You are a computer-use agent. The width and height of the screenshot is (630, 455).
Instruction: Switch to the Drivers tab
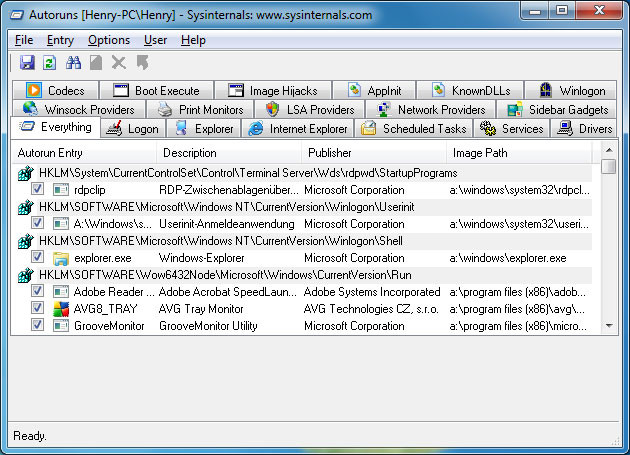tap(584, 129)
